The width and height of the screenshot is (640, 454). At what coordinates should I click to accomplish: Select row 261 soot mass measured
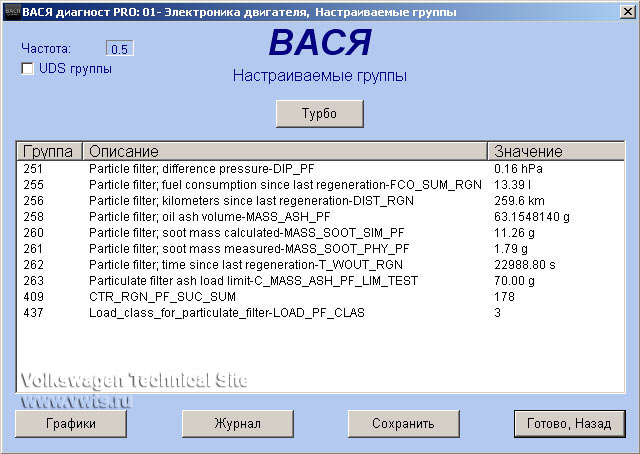click(x=320, y=249)
